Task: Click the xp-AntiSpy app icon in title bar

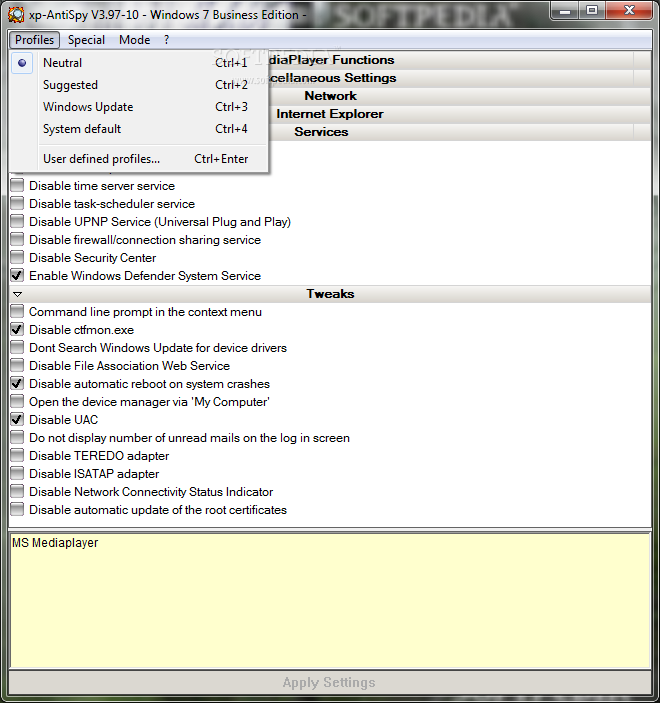Action: point(16,14)
